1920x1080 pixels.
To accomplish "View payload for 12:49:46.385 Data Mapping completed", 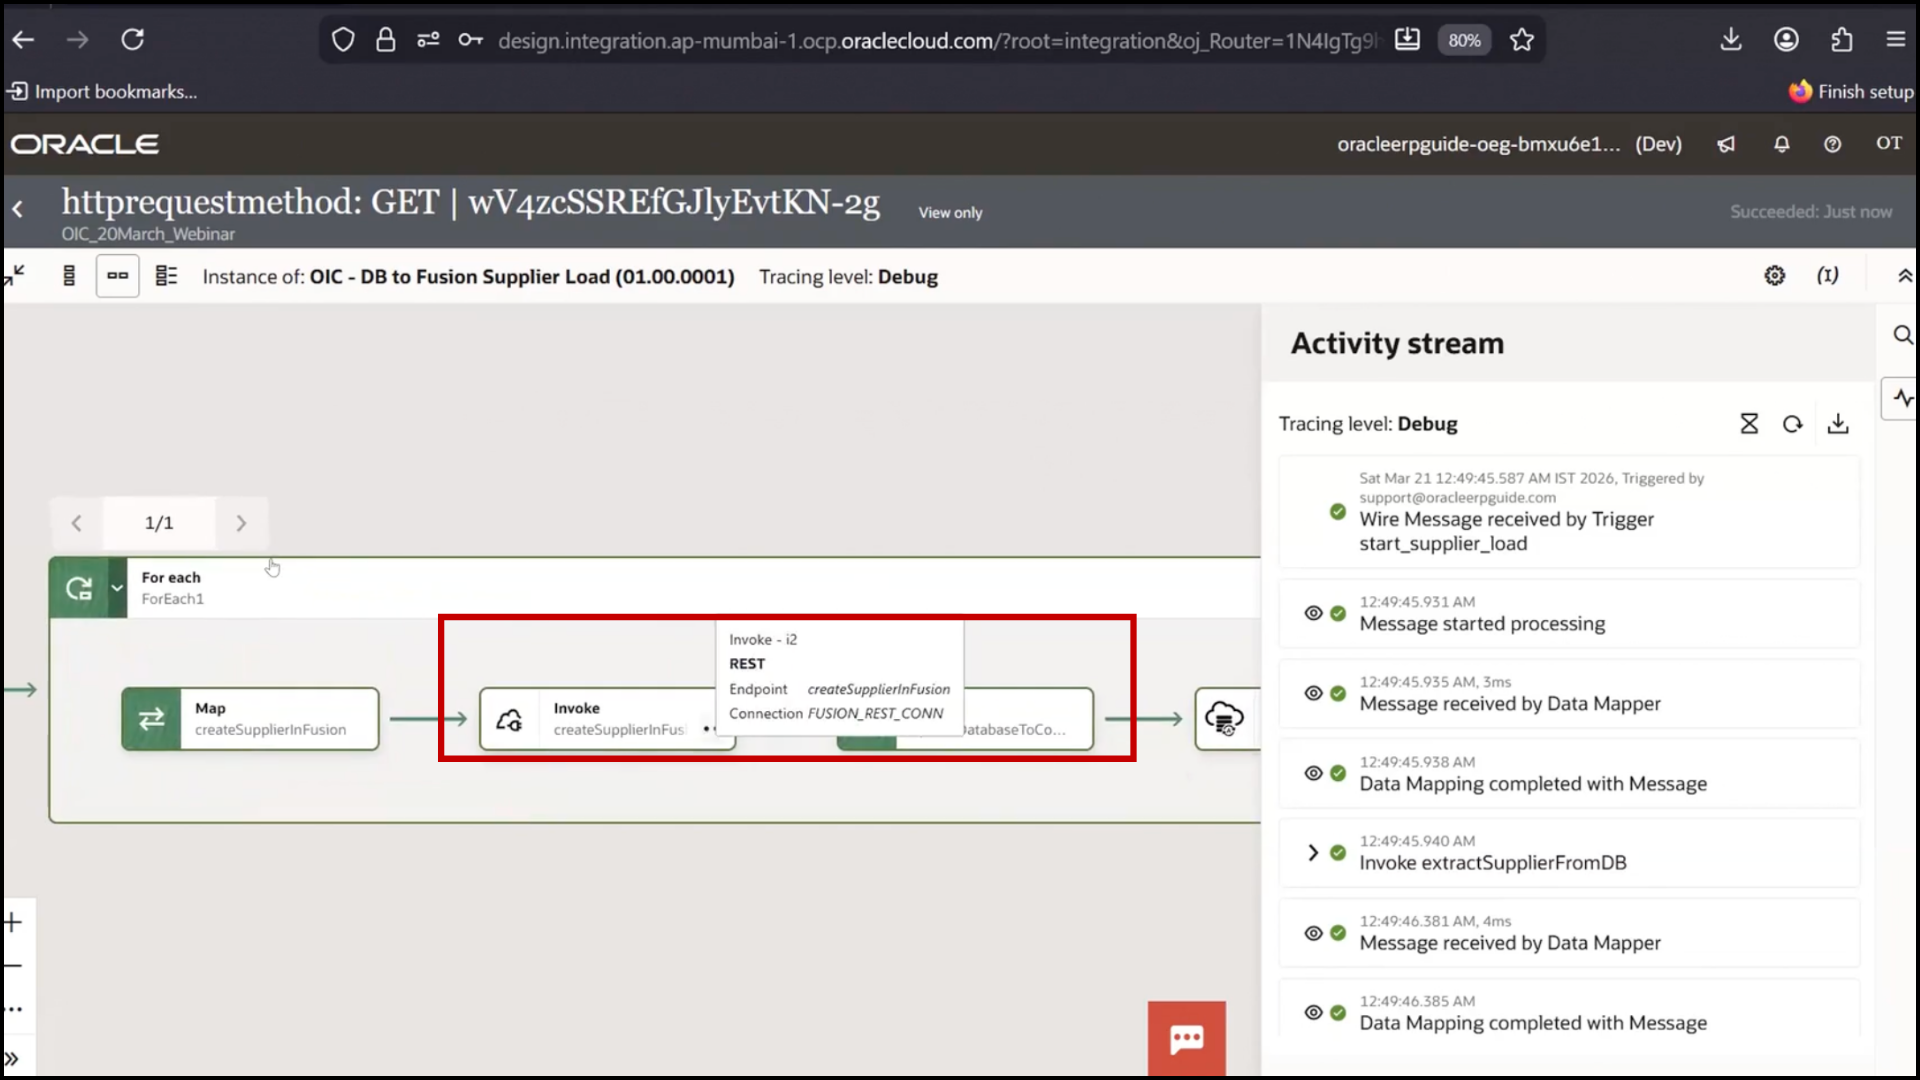I will [x=1313, y=1012].
